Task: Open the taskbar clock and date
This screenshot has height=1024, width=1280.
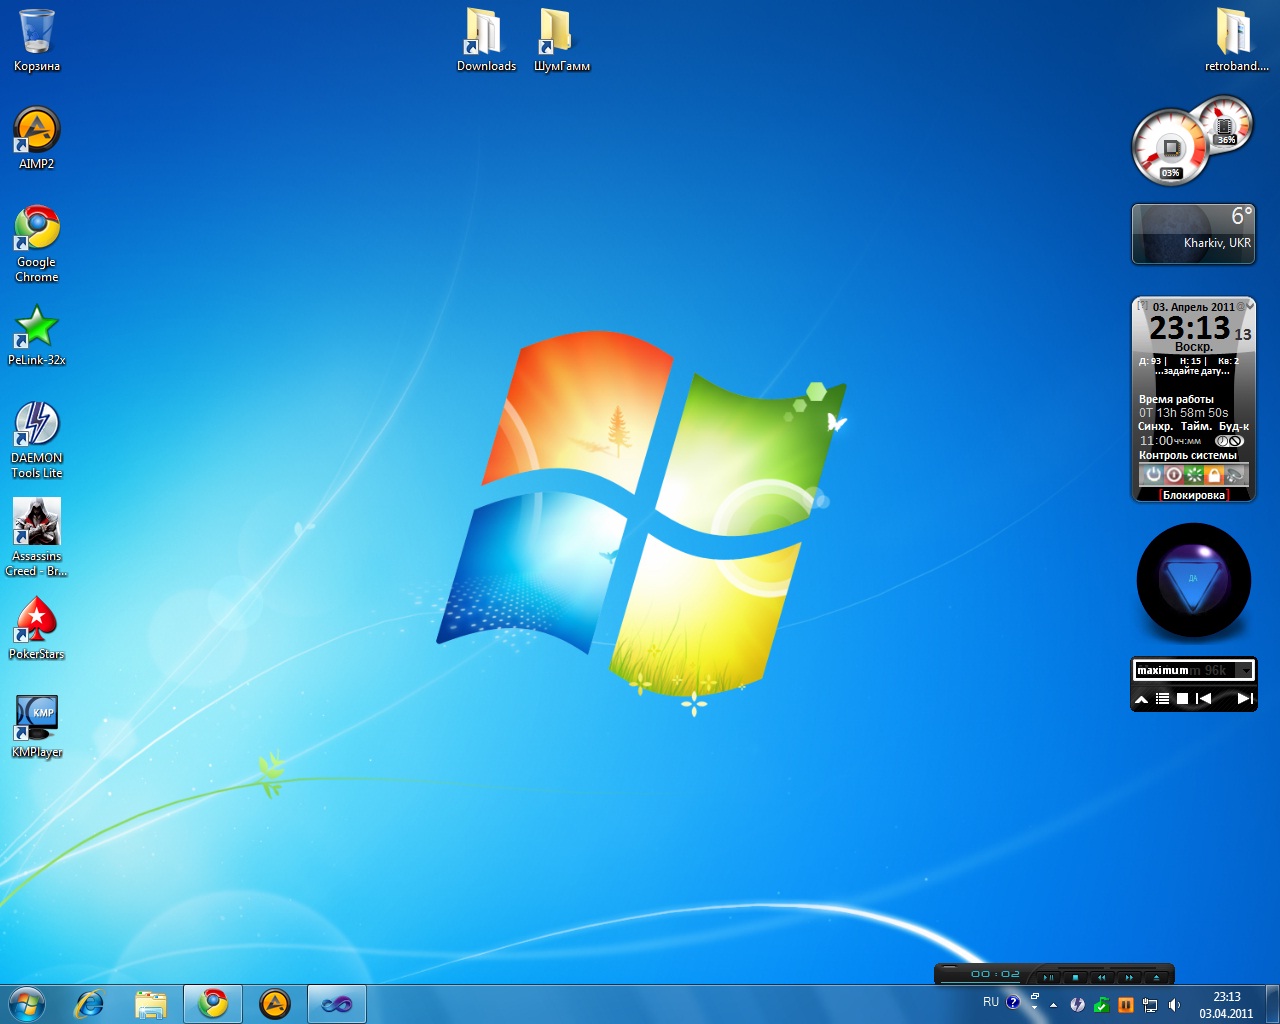Action: (x=1226, y=1005)
